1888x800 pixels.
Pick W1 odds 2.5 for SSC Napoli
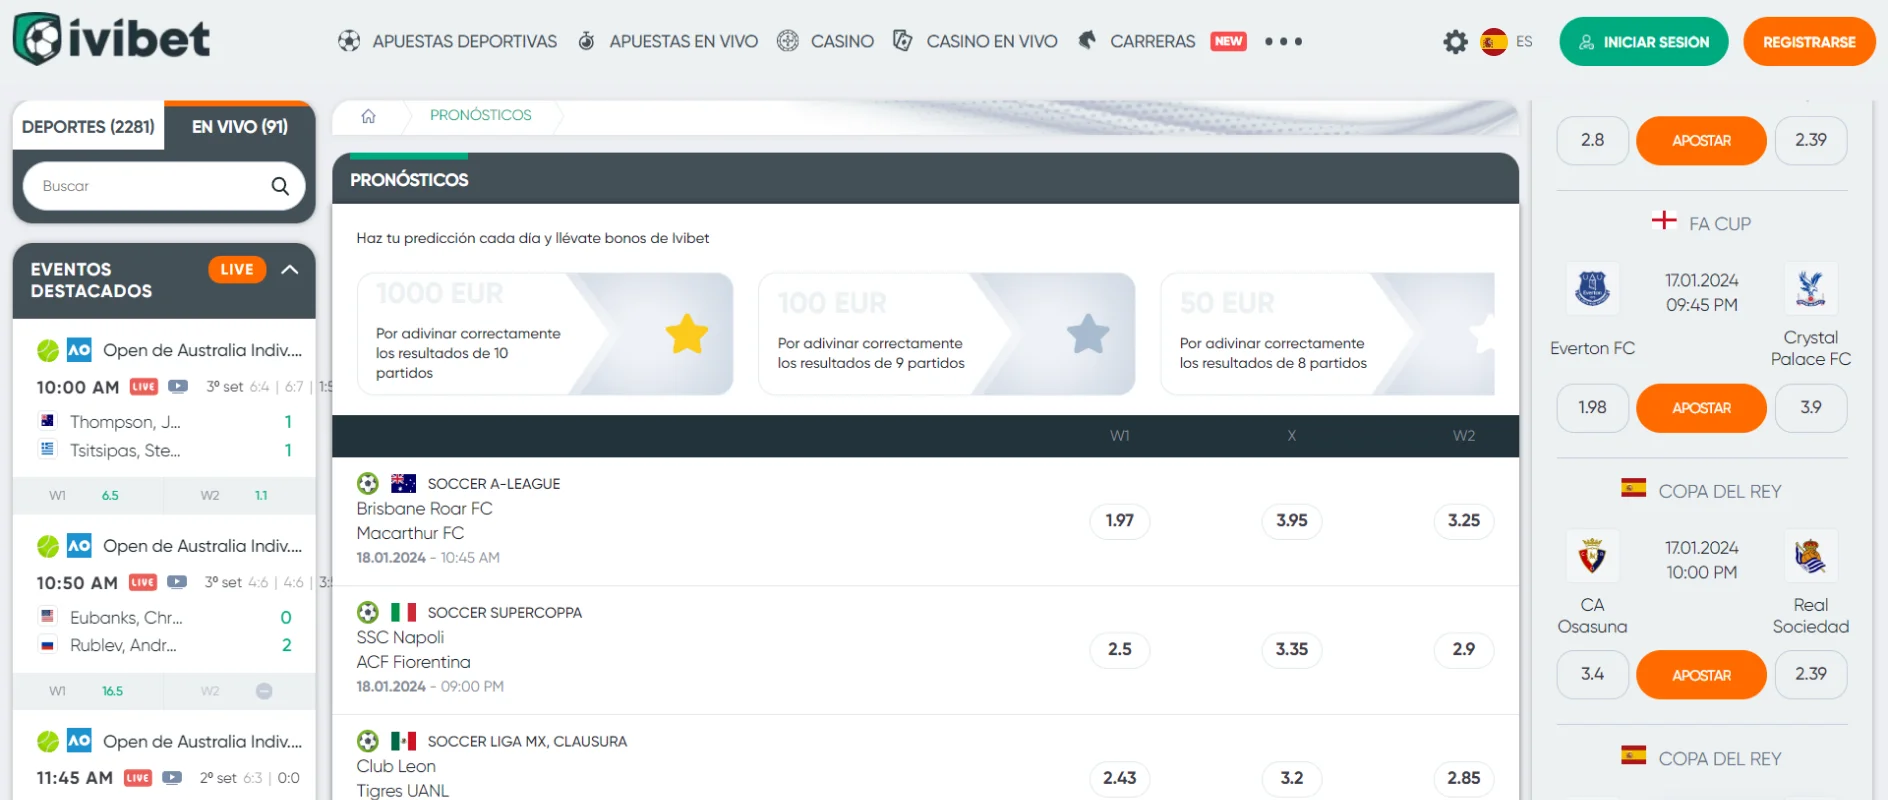(x=1120, y=649)
